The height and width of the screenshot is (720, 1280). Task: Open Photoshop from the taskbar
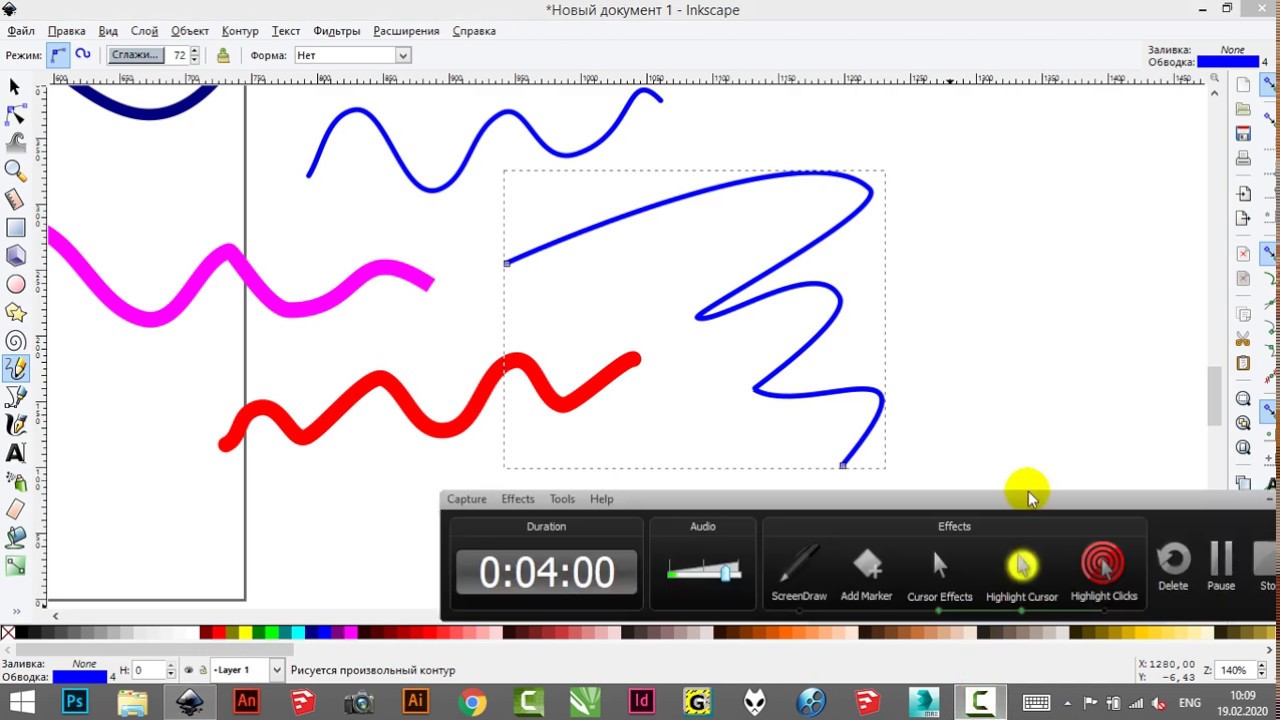(75, 702)
